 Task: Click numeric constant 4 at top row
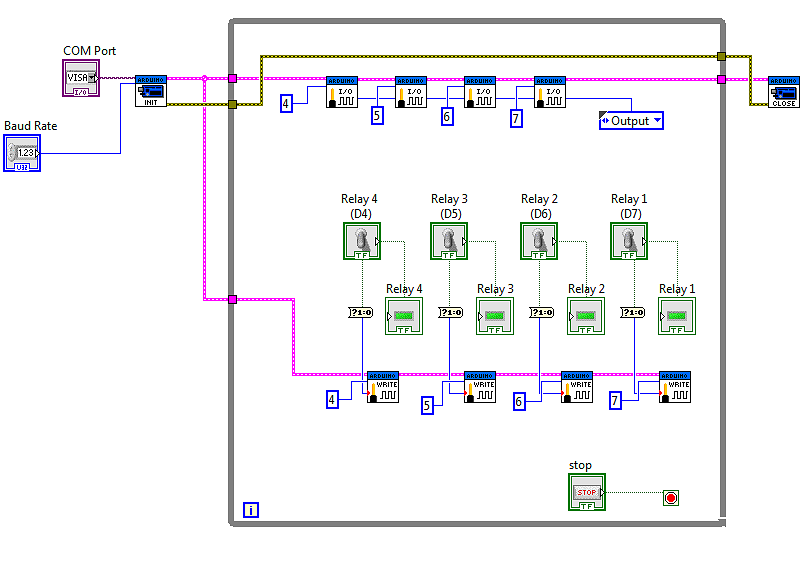coord(286,104)
